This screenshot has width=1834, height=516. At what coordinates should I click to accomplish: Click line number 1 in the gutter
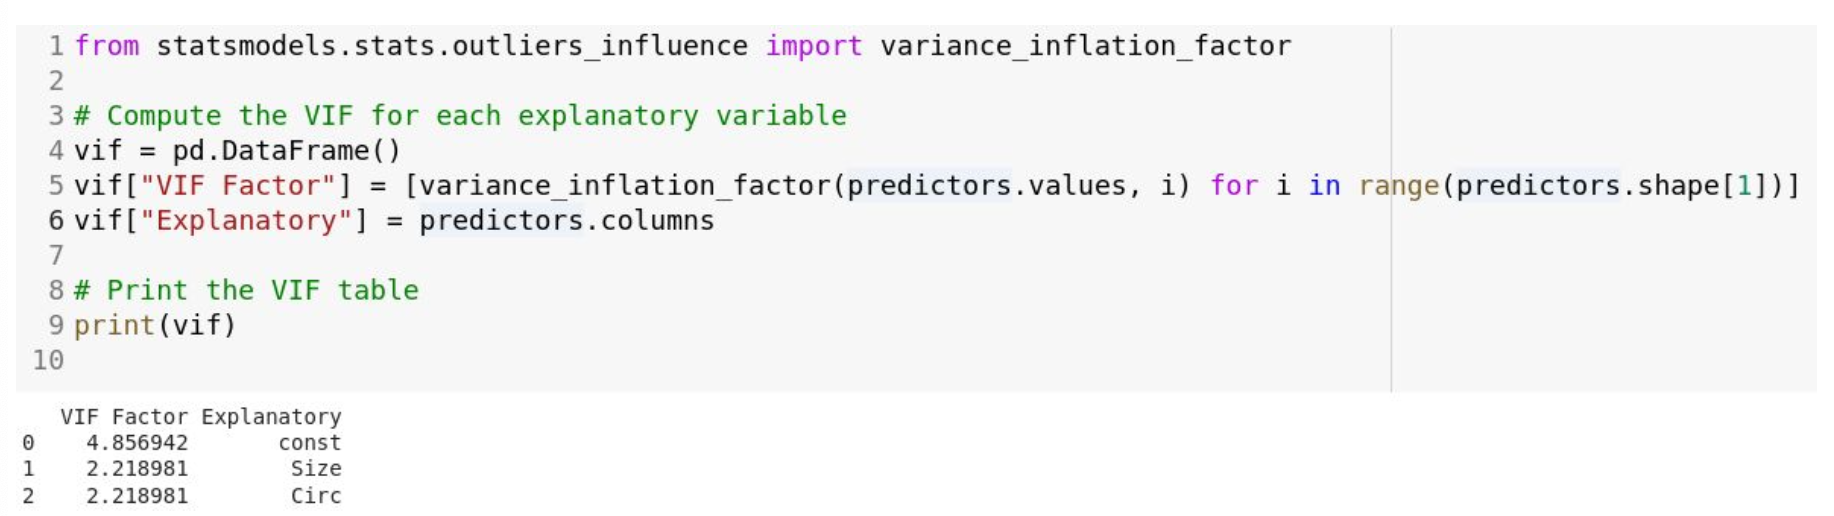tap(56, 46)
